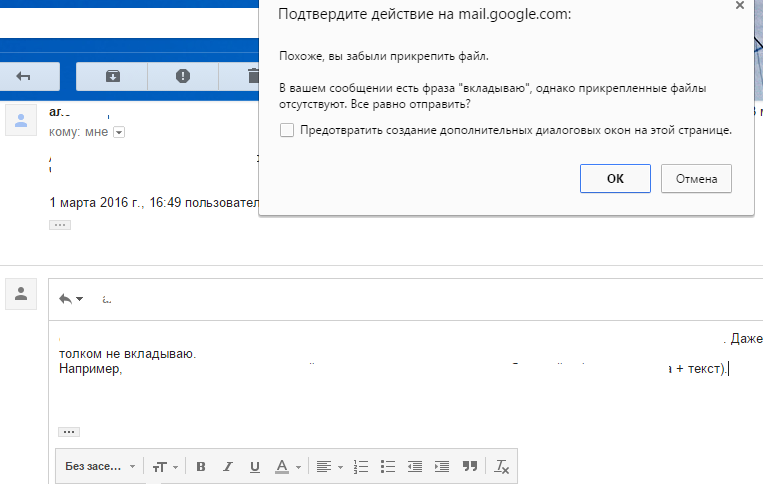Archive the message with archive icon

(x=112, y=76)
